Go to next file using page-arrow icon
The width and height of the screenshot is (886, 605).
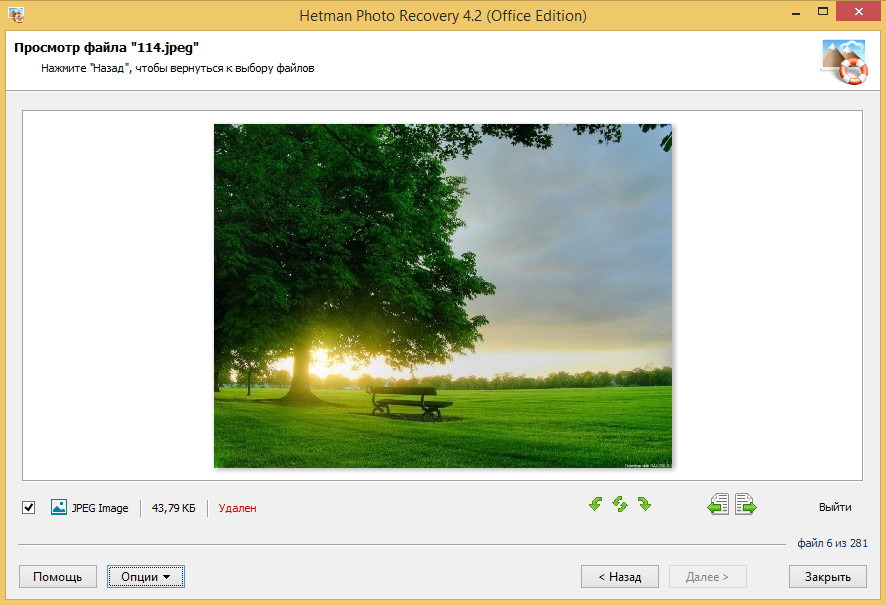[x=745, y=504]
